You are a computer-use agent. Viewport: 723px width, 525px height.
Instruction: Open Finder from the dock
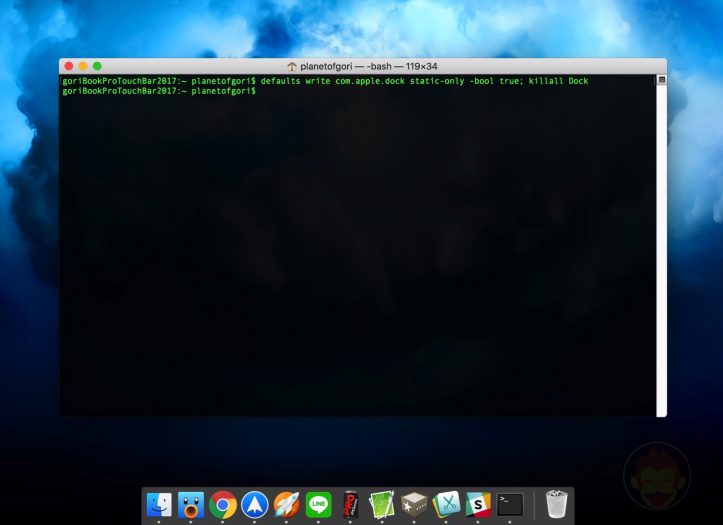click(159, 504)
